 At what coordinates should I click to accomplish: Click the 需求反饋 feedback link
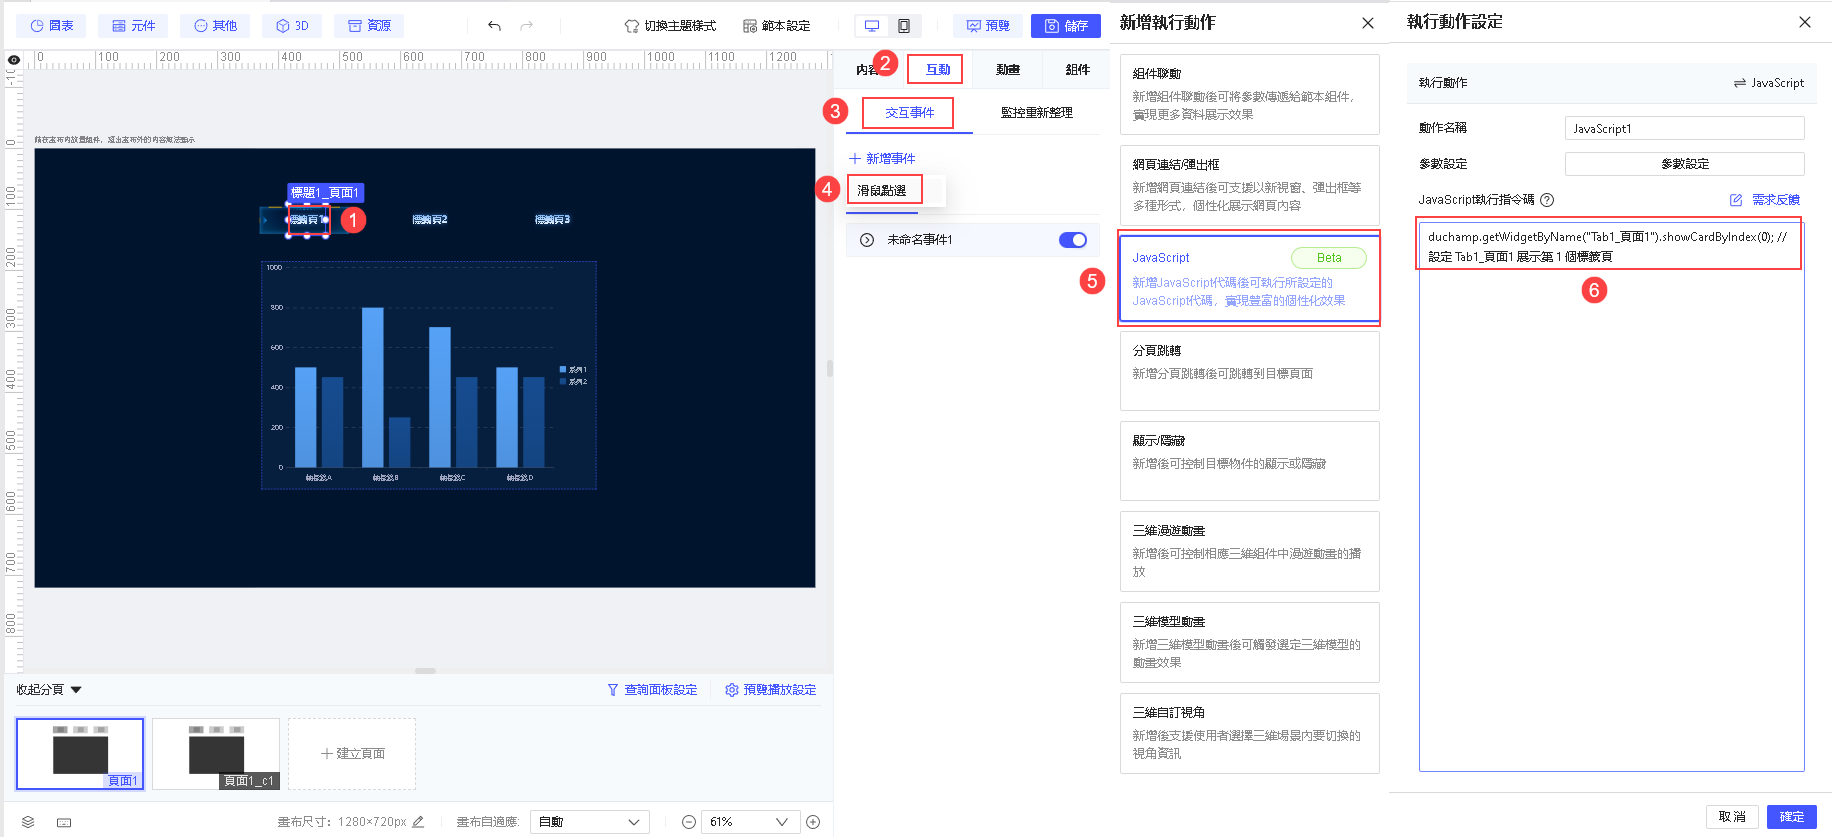pos(1765,200)
